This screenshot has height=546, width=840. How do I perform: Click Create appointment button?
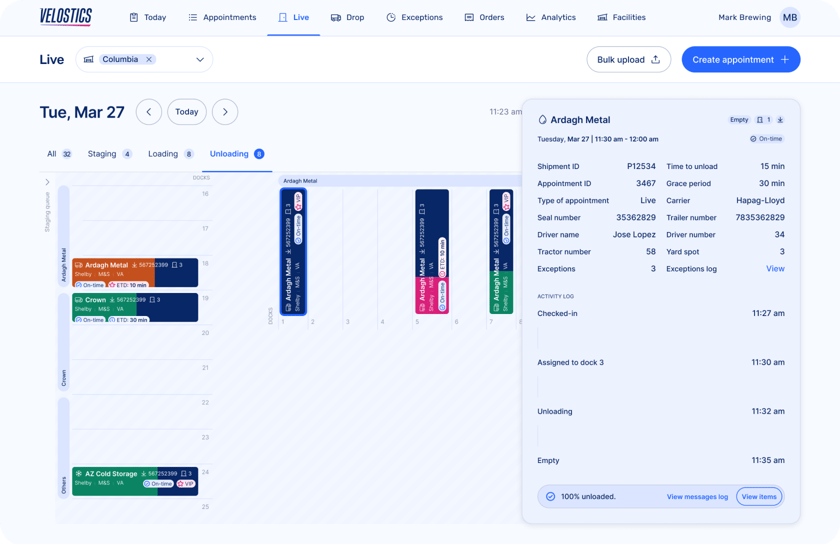pyautogui.click(x=741, y=59)
